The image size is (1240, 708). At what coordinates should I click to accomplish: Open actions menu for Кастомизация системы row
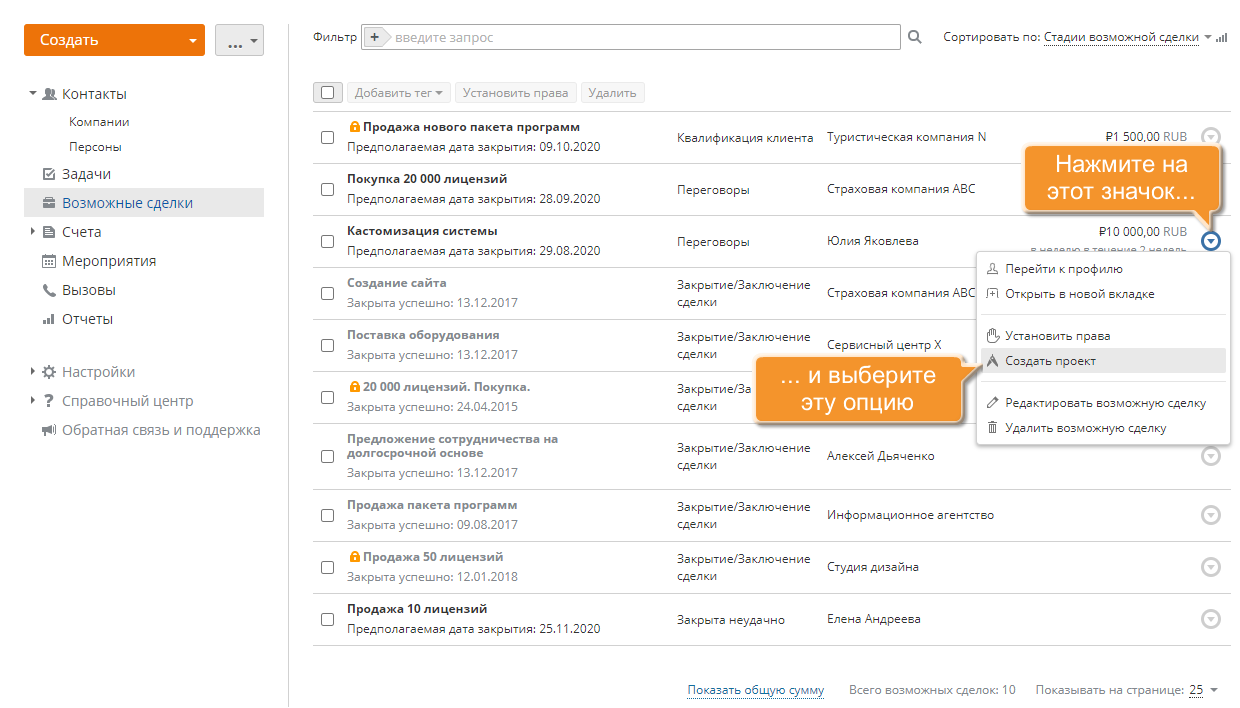(1211, 241)
